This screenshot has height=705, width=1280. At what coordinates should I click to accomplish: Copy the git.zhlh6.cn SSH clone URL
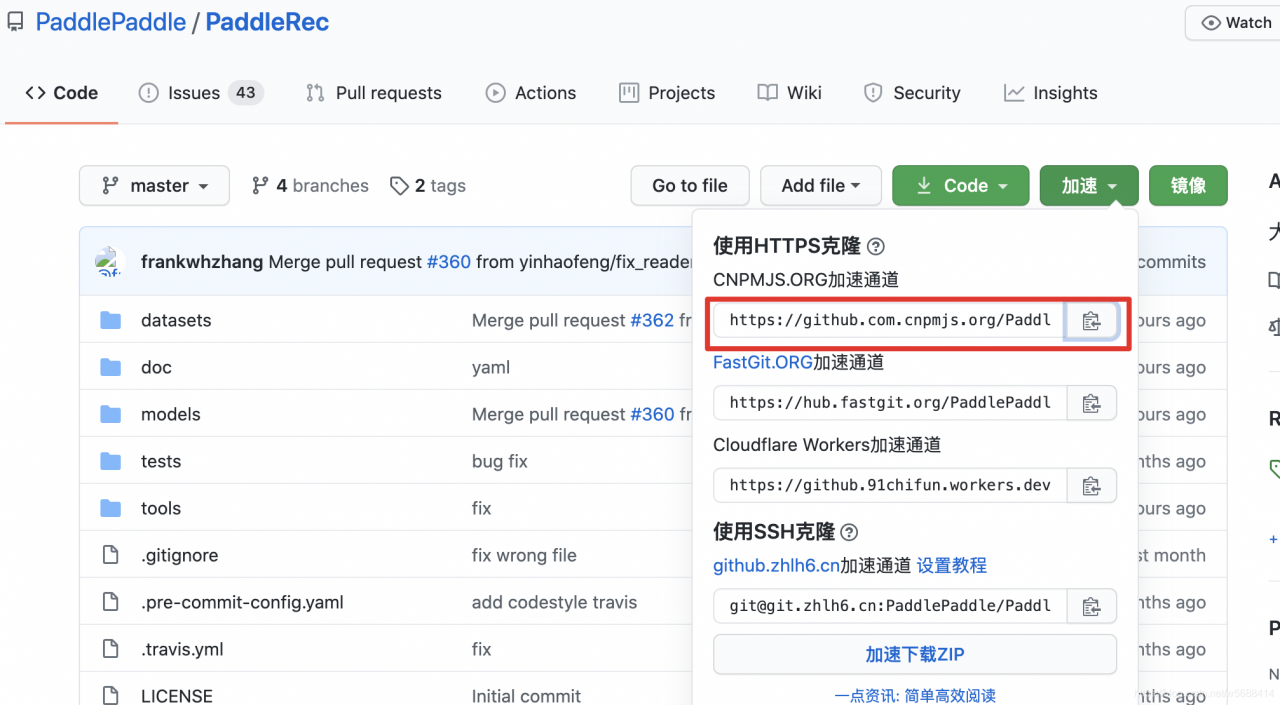(1091, 606)
